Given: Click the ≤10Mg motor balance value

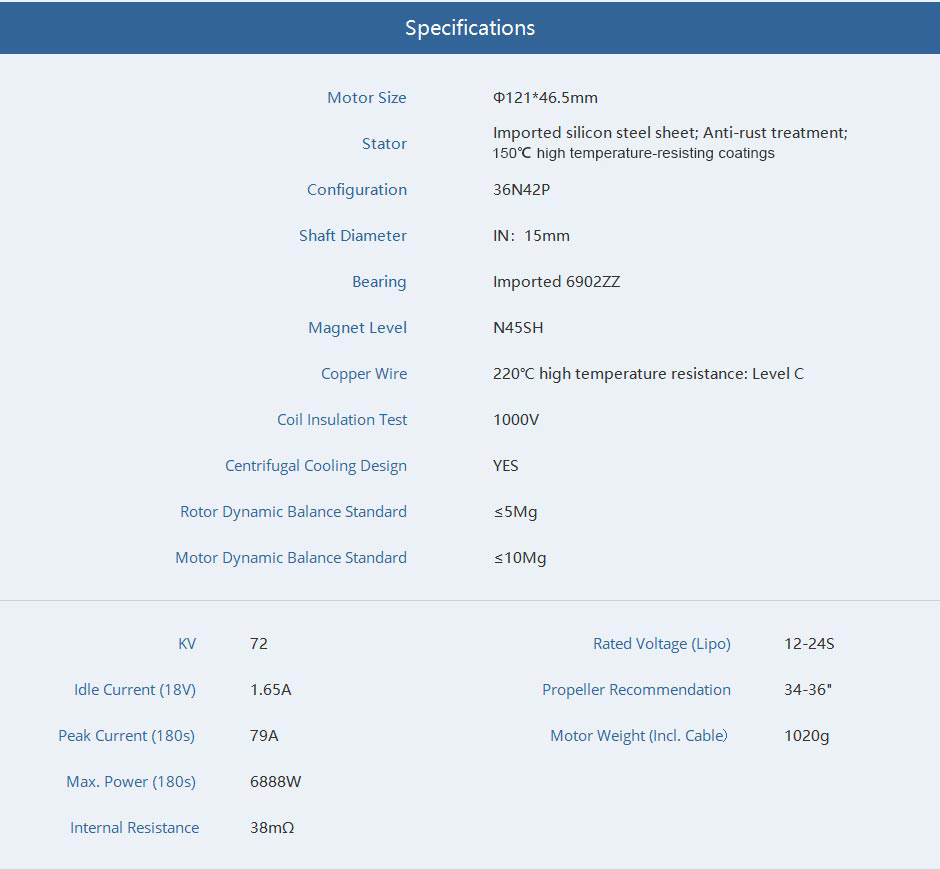Looking at the screenshot, I should coord(520,558).
